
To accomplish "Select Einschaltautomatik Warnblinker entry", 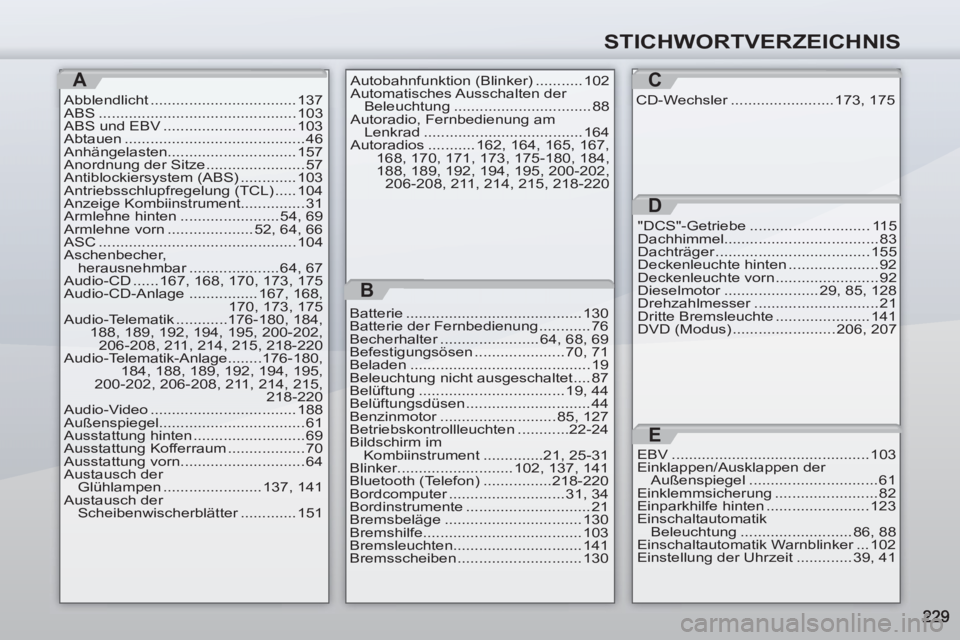I will tap(767, 544).
